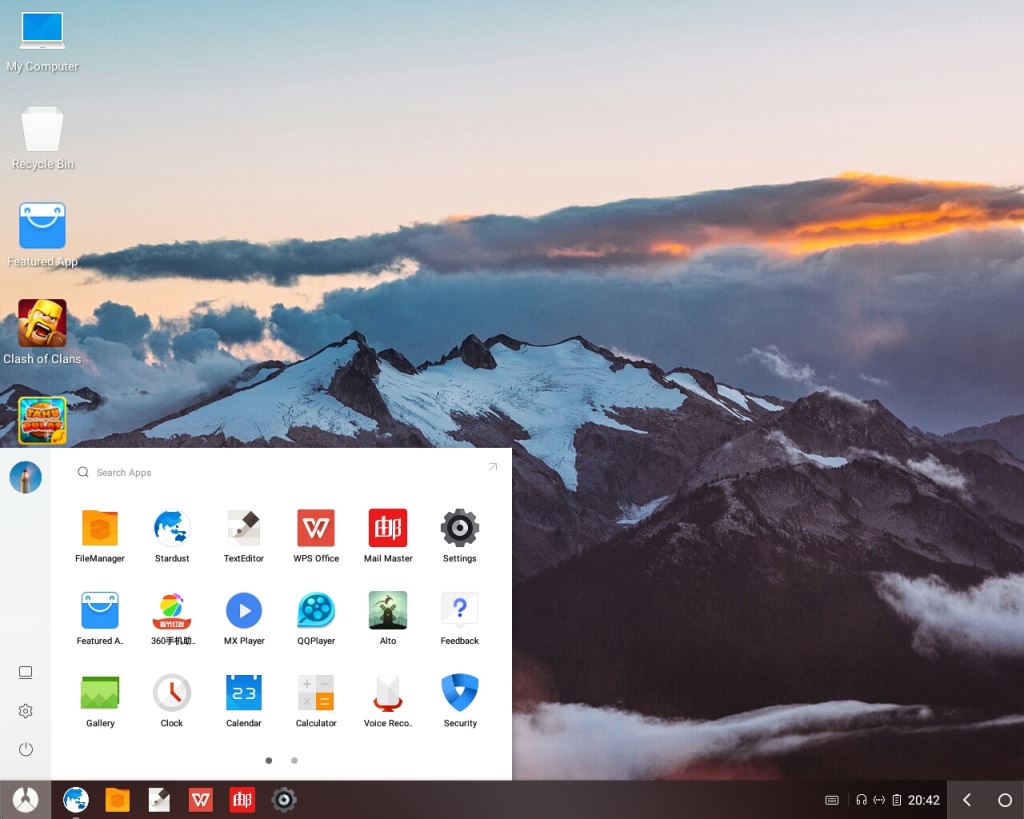Open FileManager in the app launcher

point(100,535)
